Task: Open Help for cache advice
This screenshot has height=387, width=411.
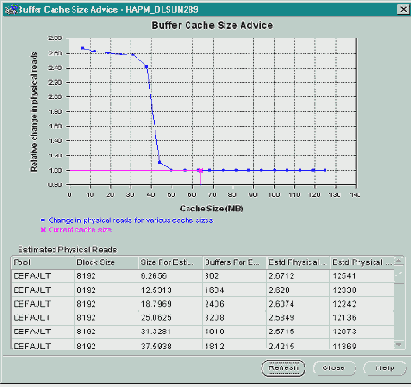Action: (x=385, y=368)
